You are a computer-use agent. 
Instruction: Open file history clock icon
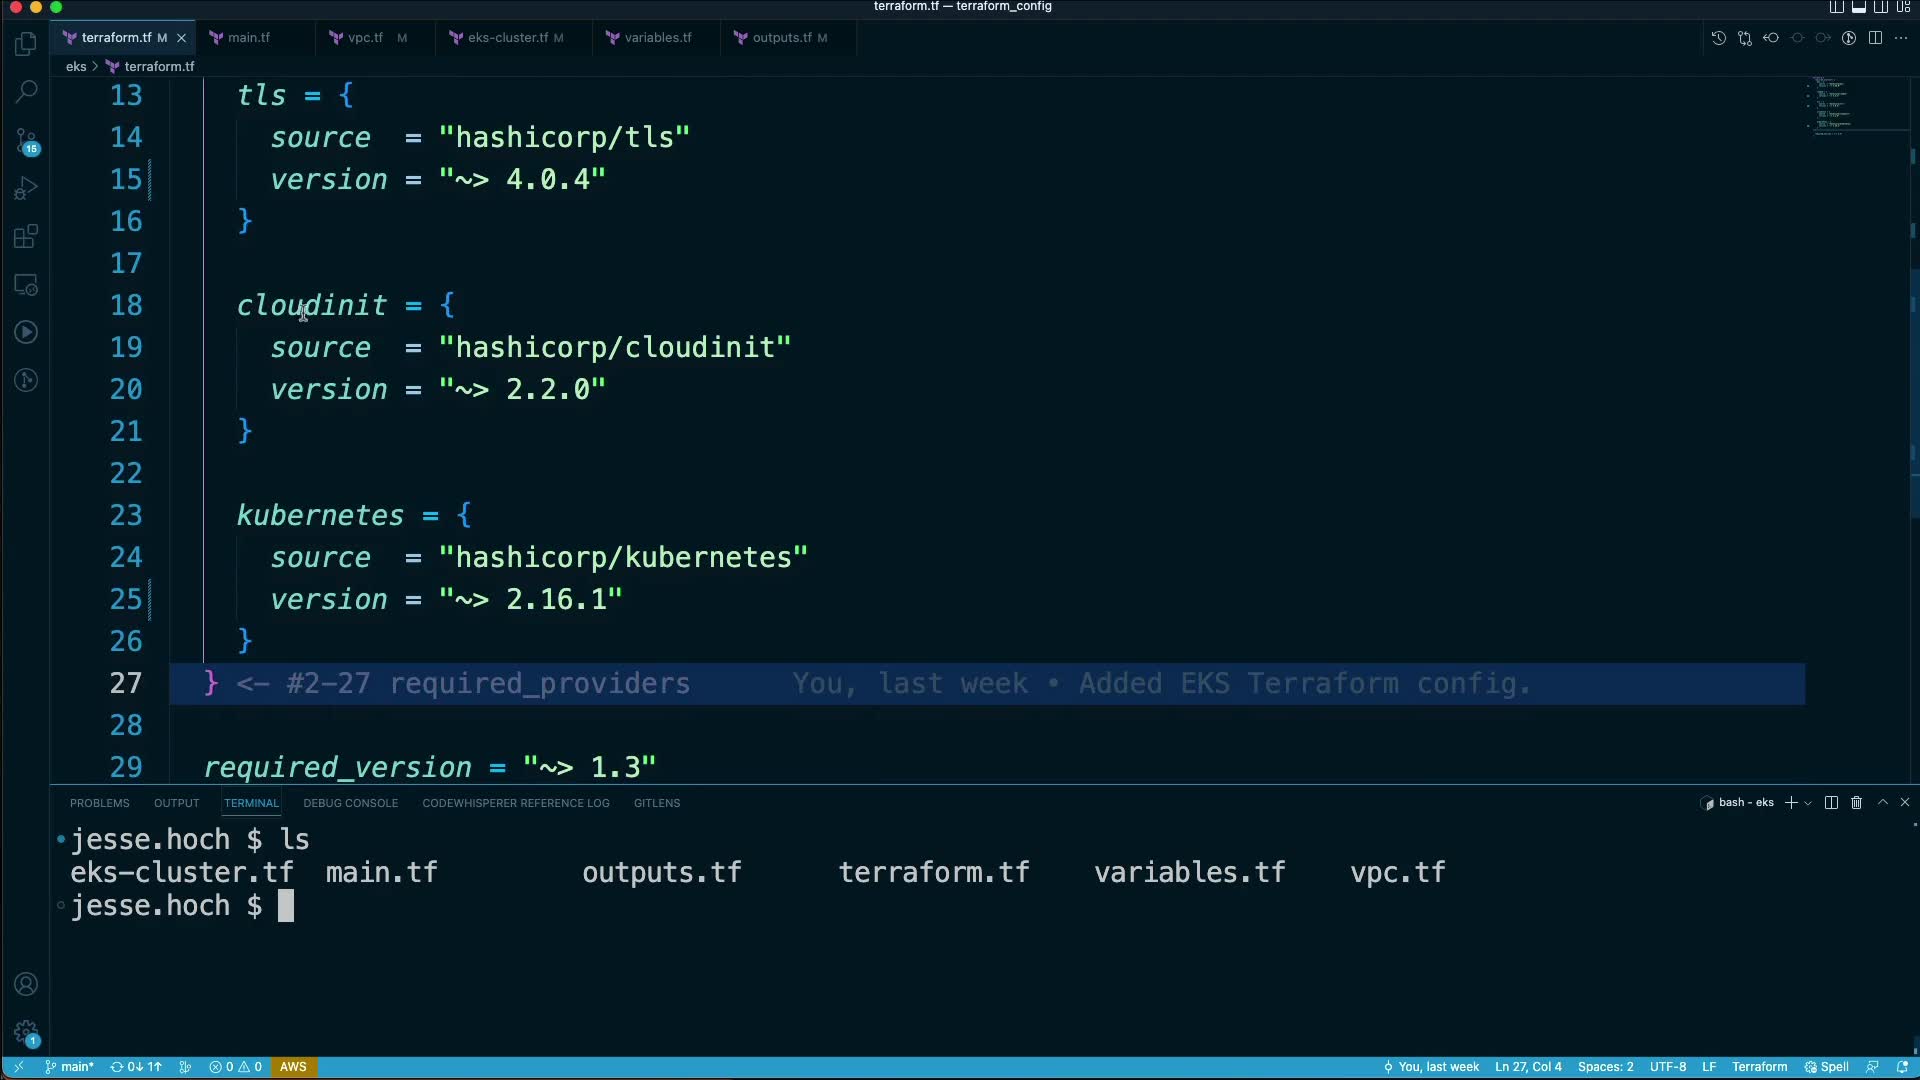click(1718, 38)
